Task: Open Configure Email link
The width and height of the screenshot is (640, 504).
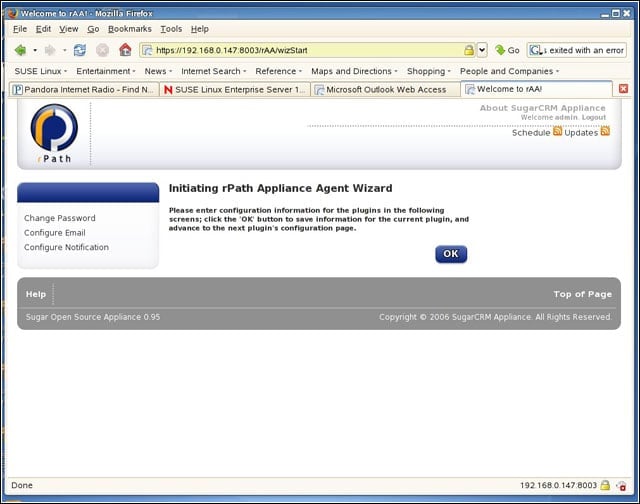Action: pyautogui.click(x=55, y=233)
